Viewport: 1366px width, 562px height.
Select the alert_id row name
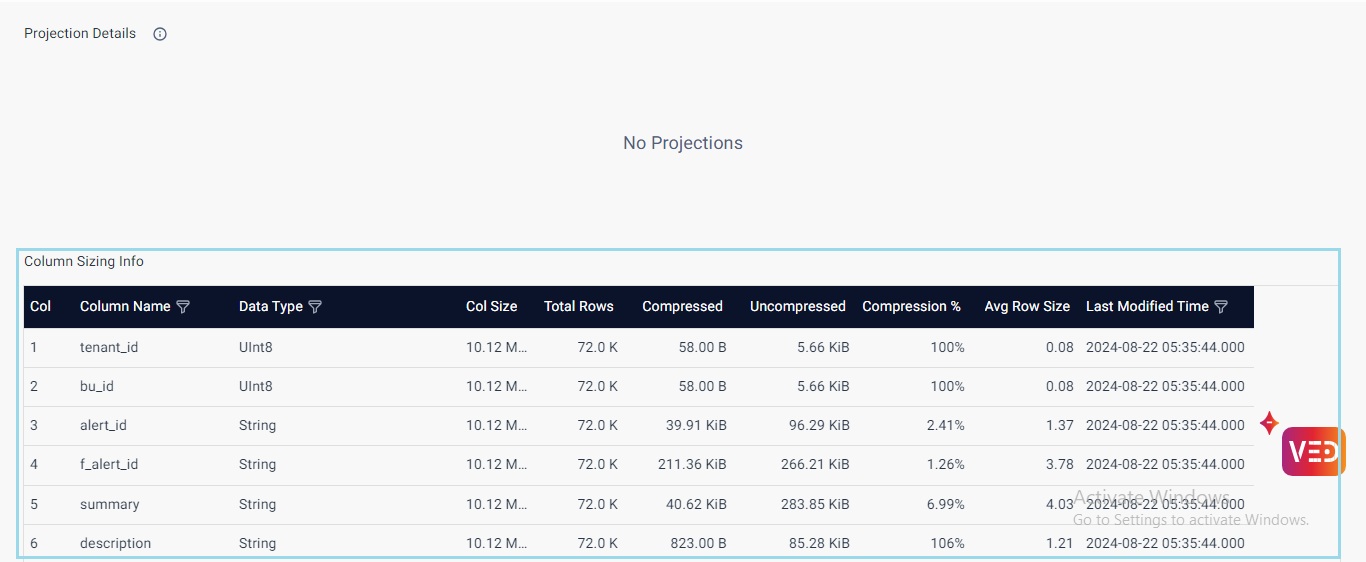pyautogui.click(x=103, y=425)
